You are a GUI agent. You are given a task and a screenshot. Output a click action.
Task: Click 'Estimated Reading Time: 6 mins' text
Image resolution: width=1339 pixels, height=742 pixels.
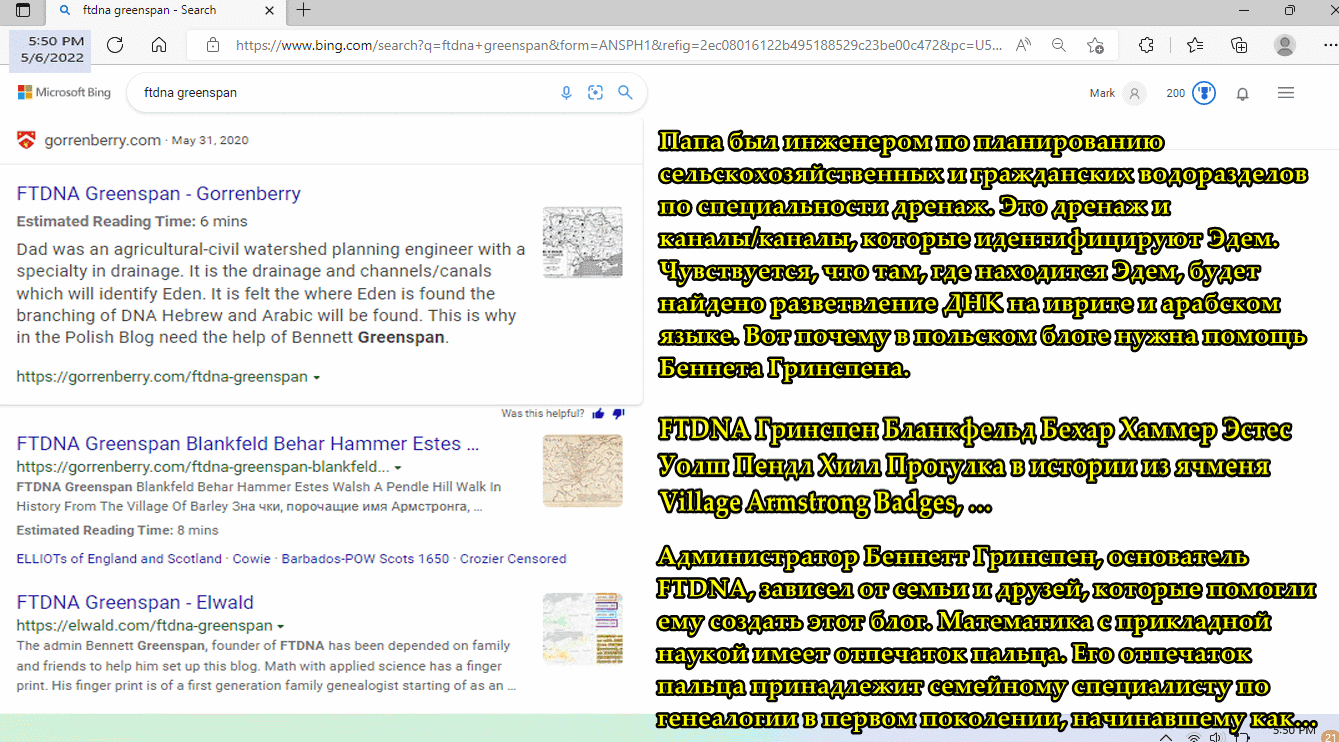132,222
